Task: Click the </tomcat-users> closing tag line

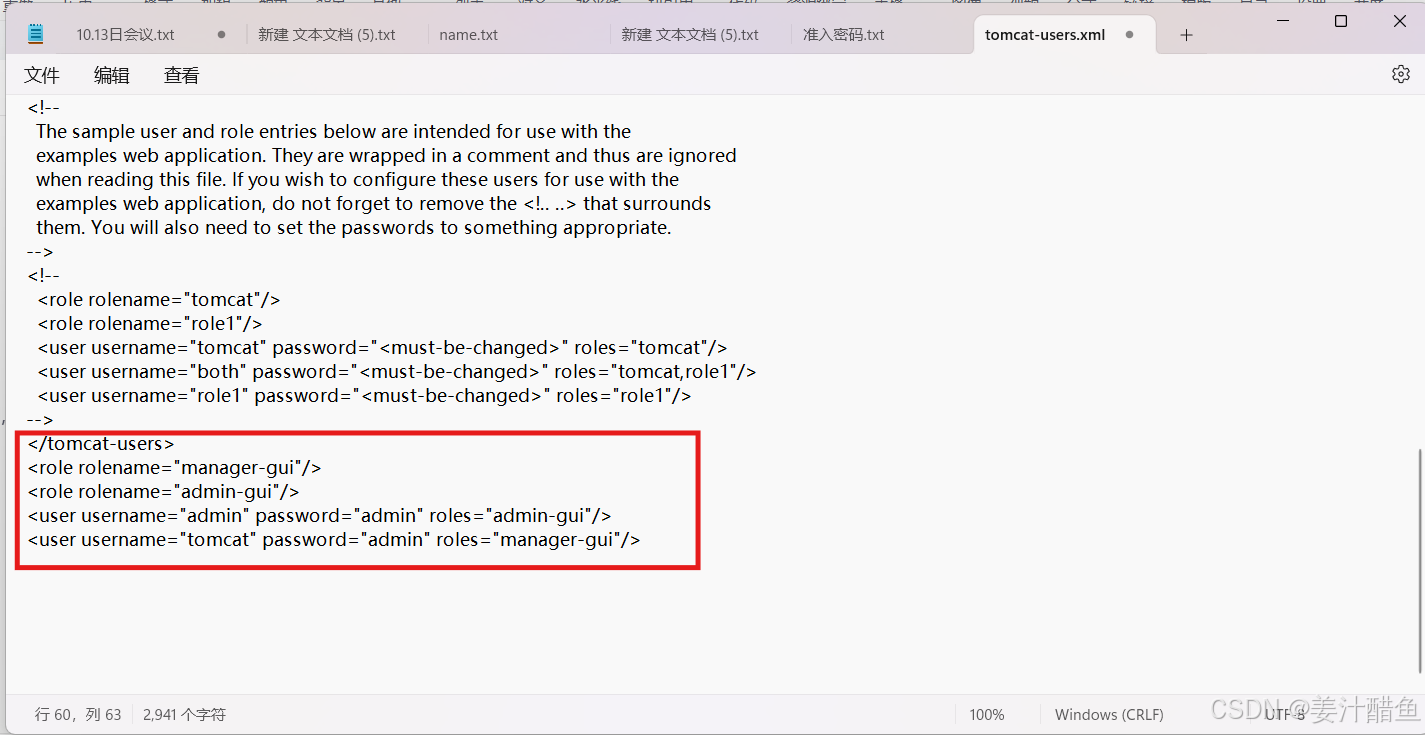Action: (x=101, y=444)
